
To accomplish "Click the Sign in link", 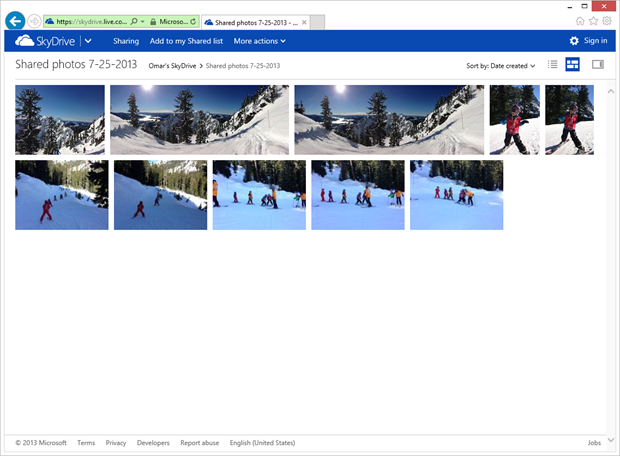I will (x=595, y=41).
